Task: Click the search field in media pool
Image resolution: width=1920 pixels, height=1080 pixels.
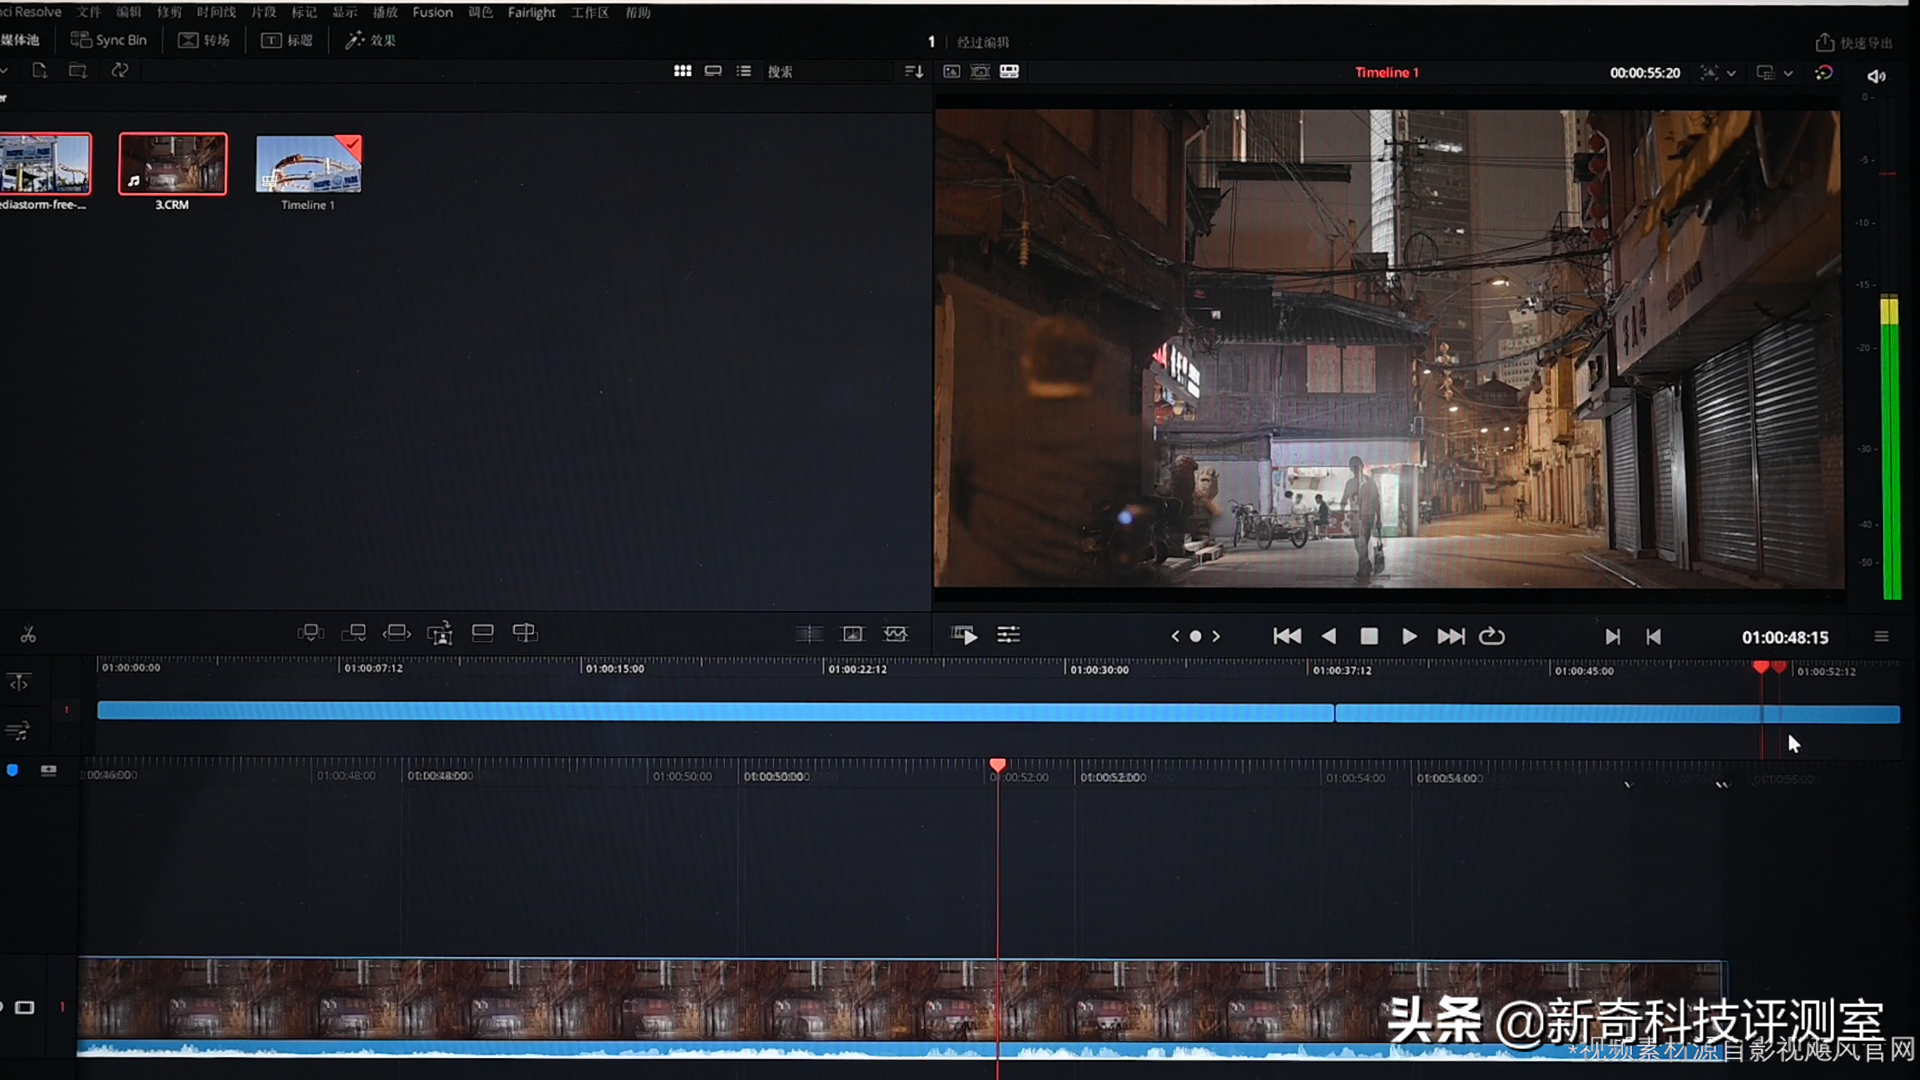Action: [830, 71]
